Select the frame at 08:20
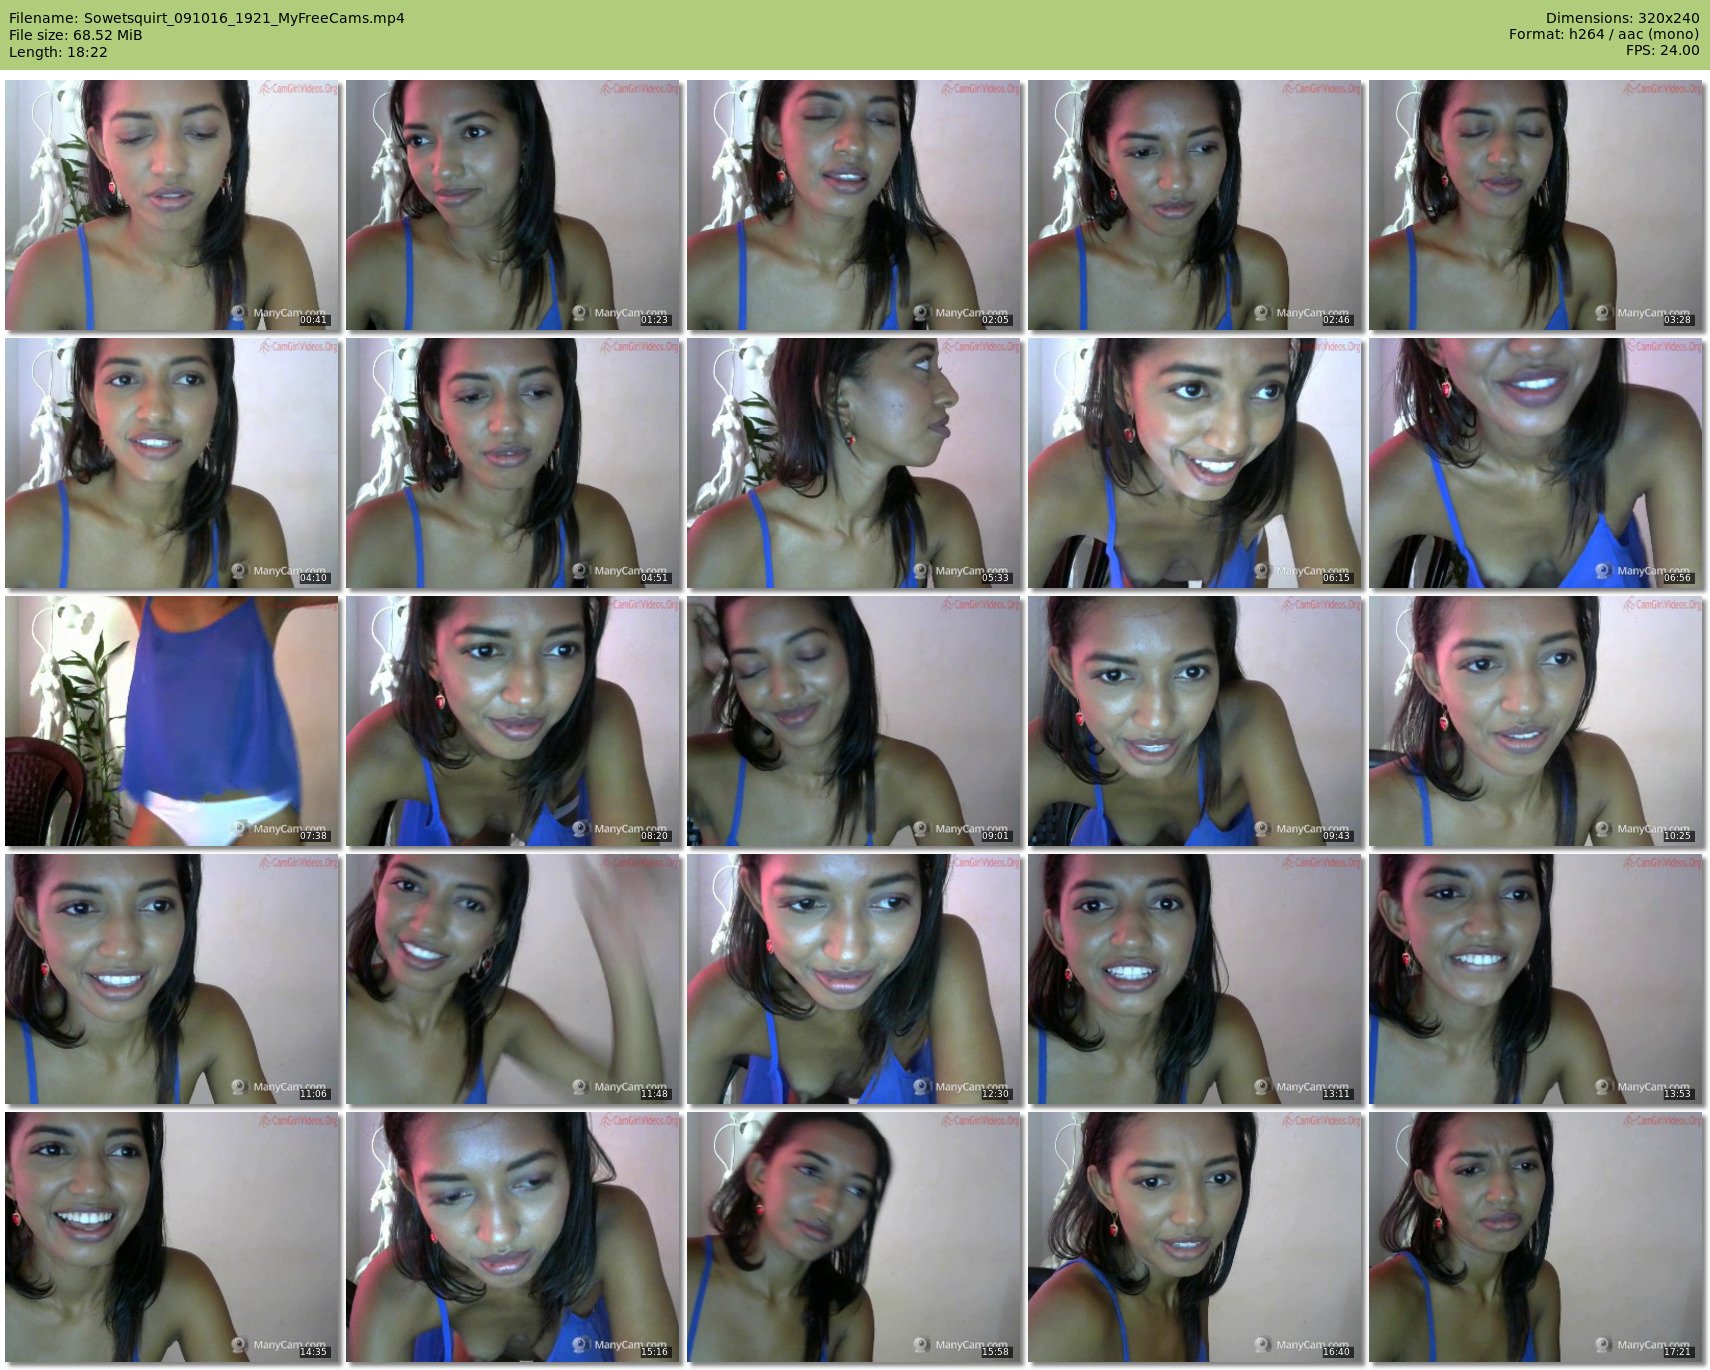 513,721
